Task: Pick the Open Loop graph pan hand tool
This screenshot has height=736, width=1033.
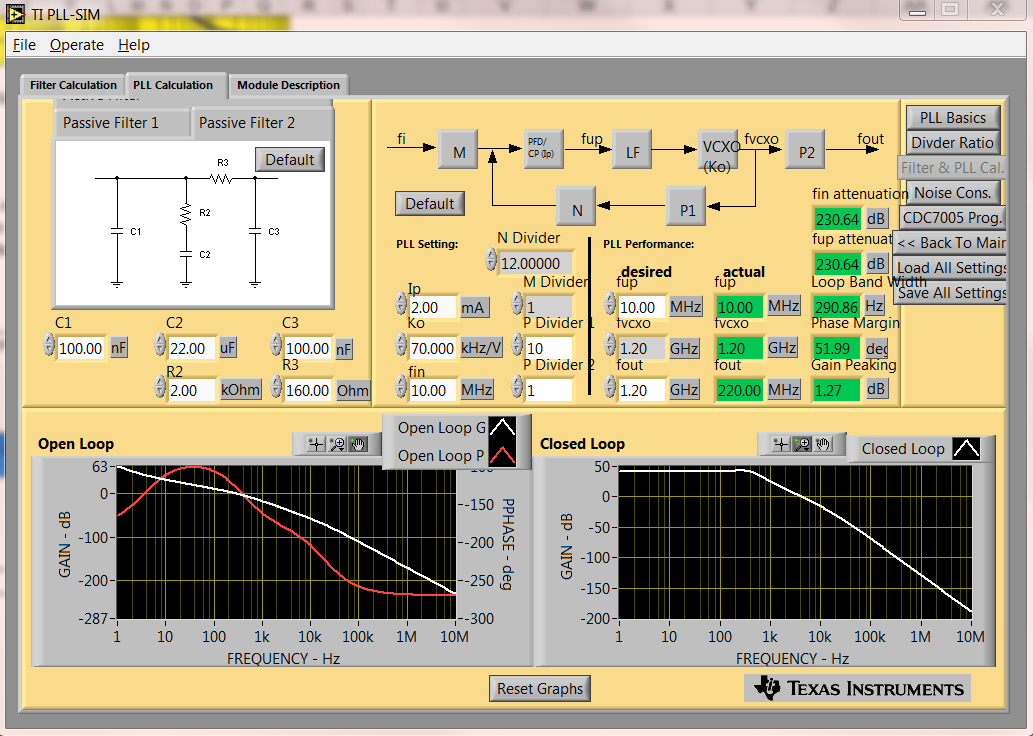Action: (x=357, y=445)
